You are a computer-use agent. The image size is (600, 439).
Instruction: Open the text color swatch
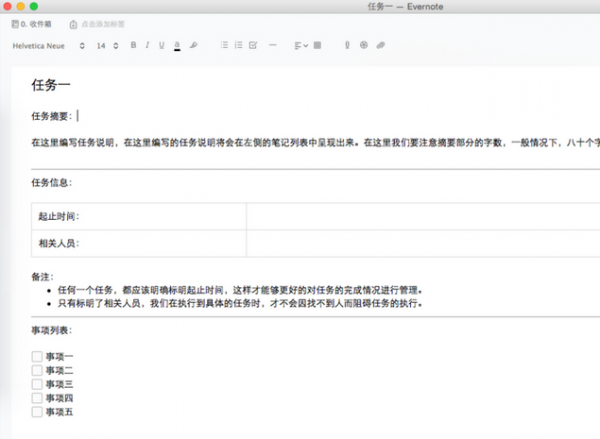177,45
